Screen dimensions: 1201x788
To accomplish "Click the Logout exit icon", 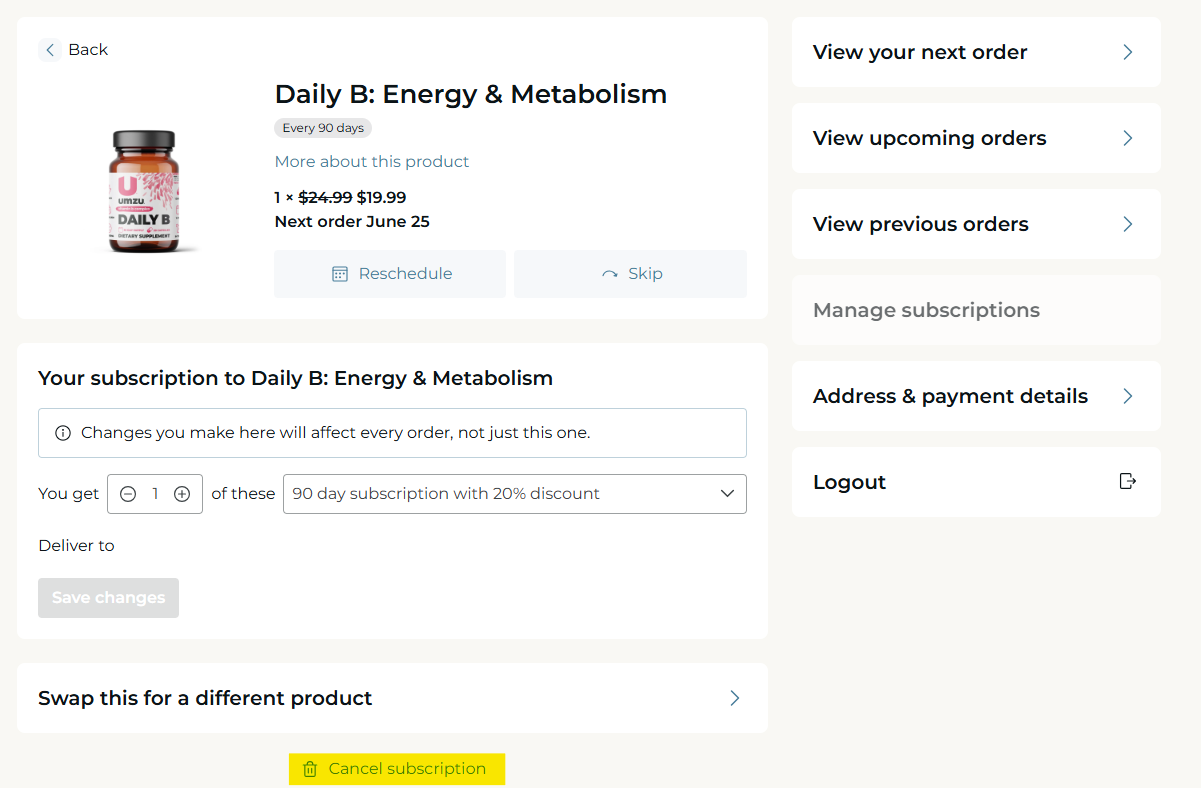I will coord(1128,482).
